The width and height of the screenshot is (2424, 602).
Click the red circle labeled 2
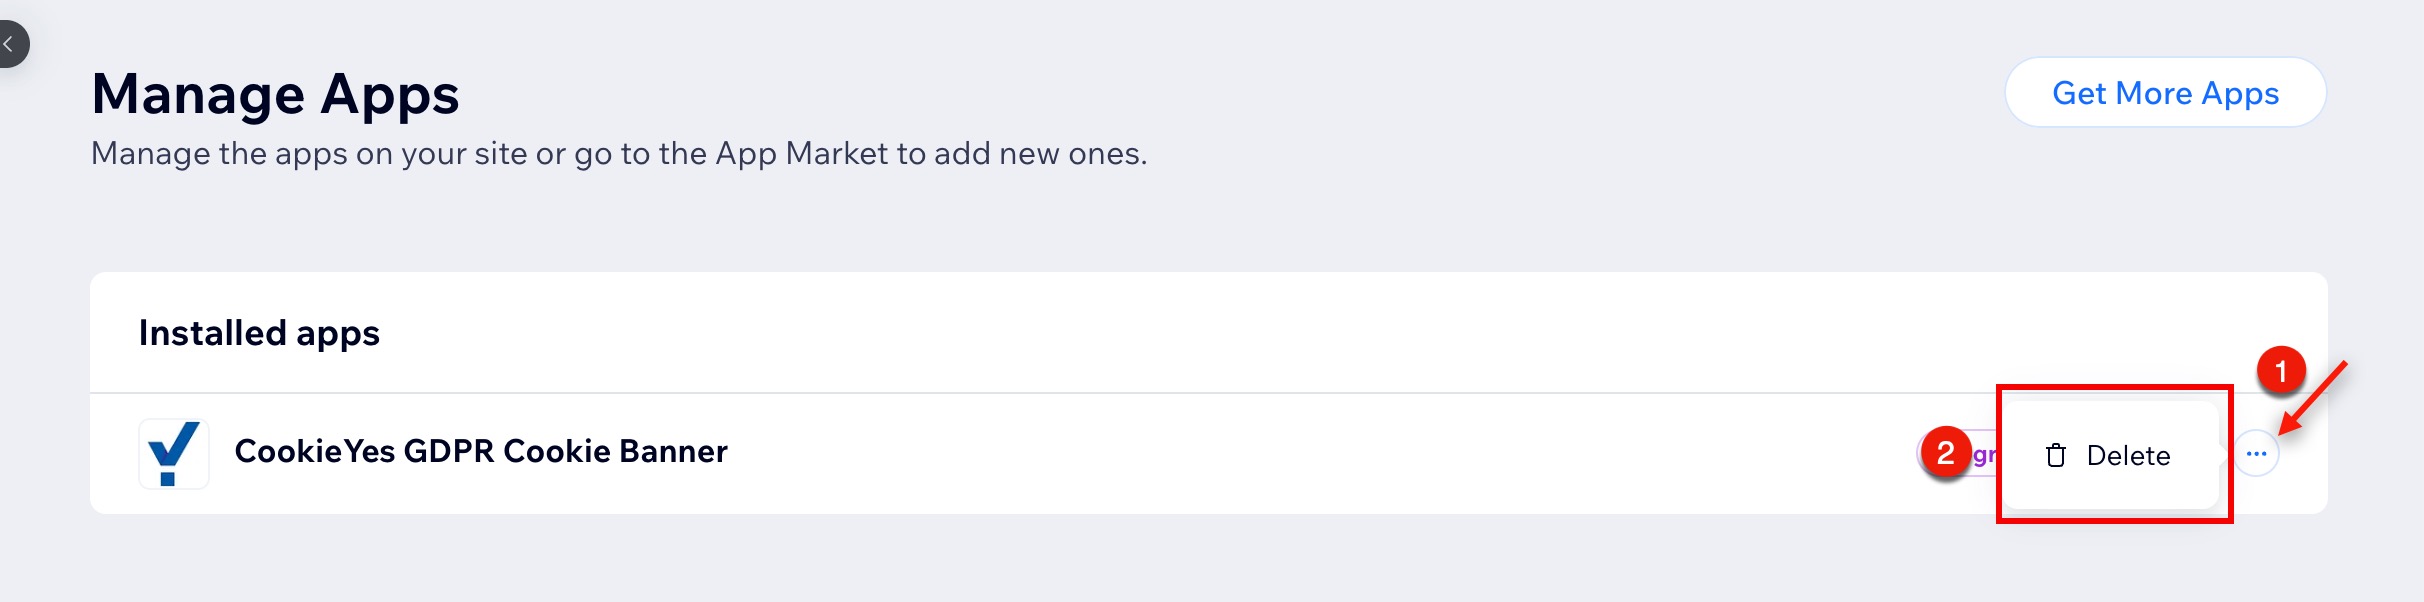tap(1945, 453)
